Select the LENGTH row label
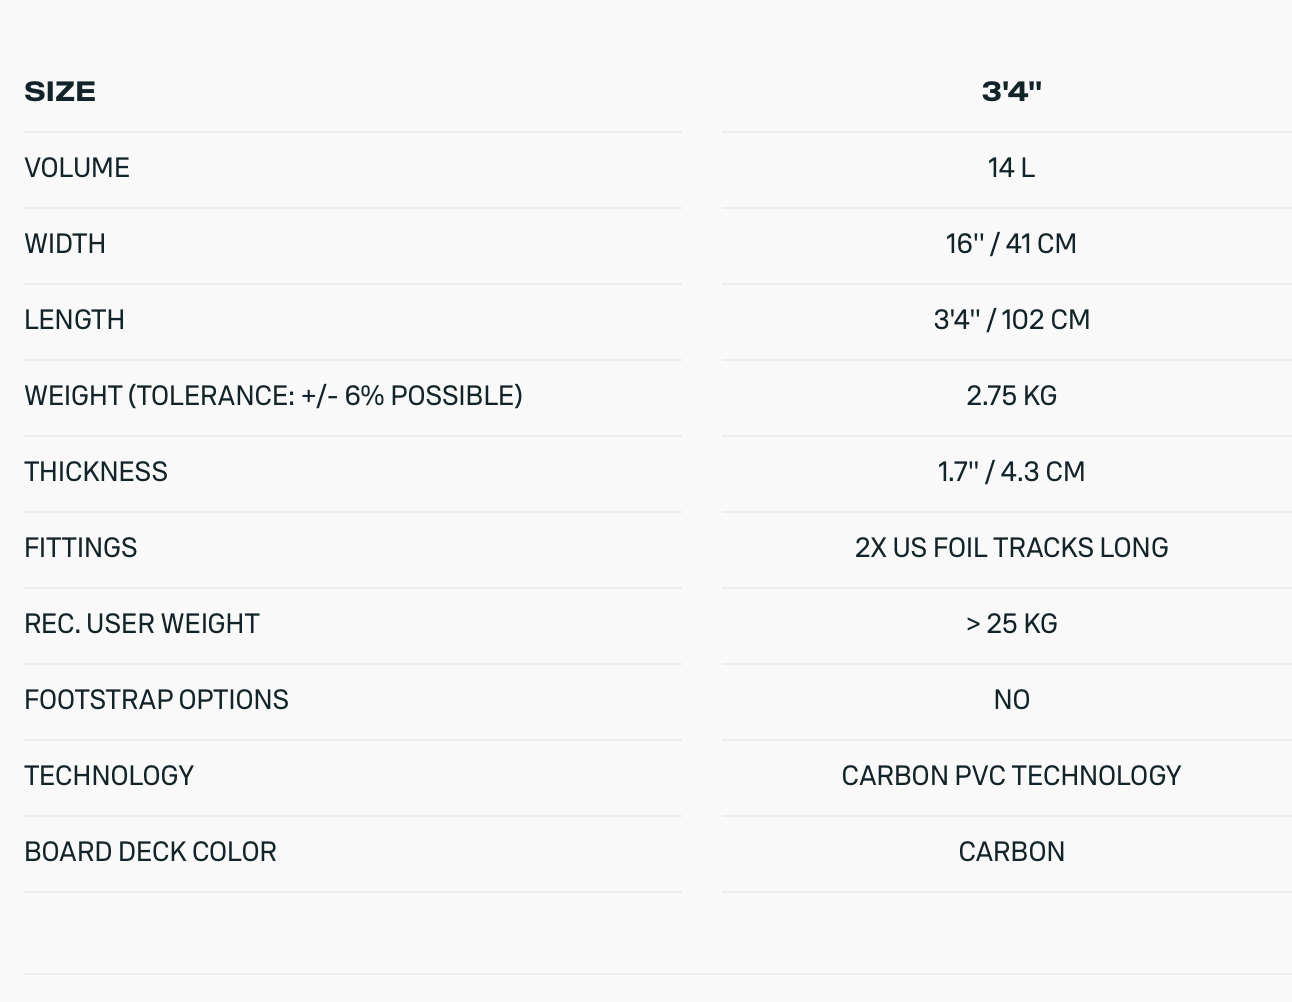The image size is (1292, 1002). coord(75,320)
